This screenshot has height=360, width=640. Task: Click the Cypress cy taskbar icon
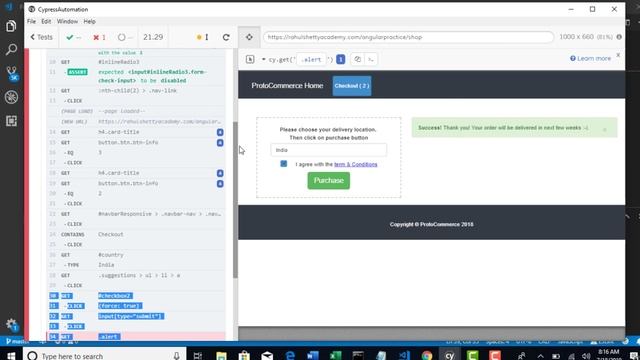(x=449, y=356)
